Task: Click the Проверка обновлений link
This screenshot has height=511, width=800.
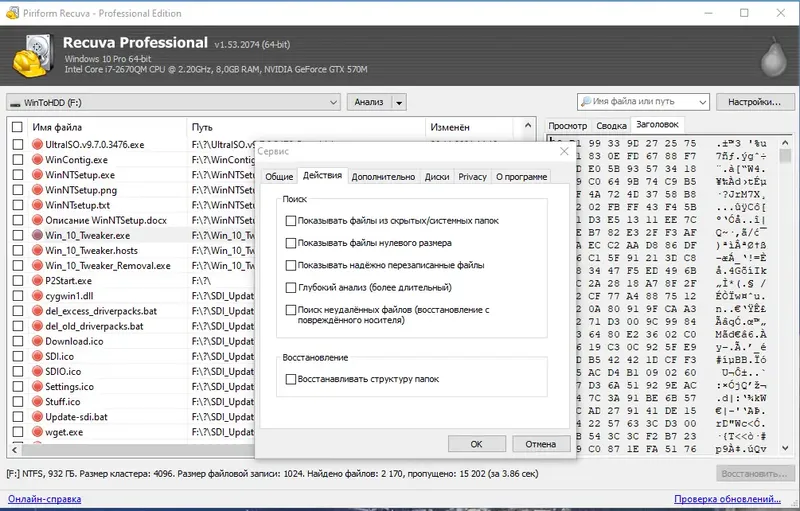Action: [x=727, y=499]
